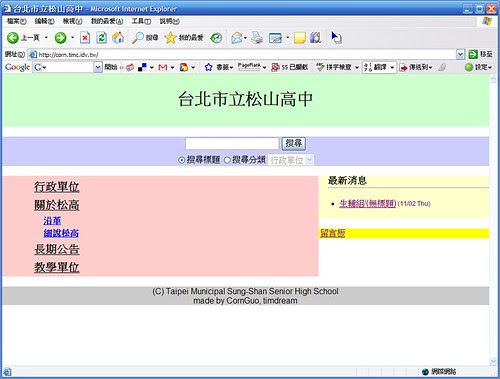The image size is (500, 379).
Task: Stop loading with the red X icon
Action: pos(85,38)
